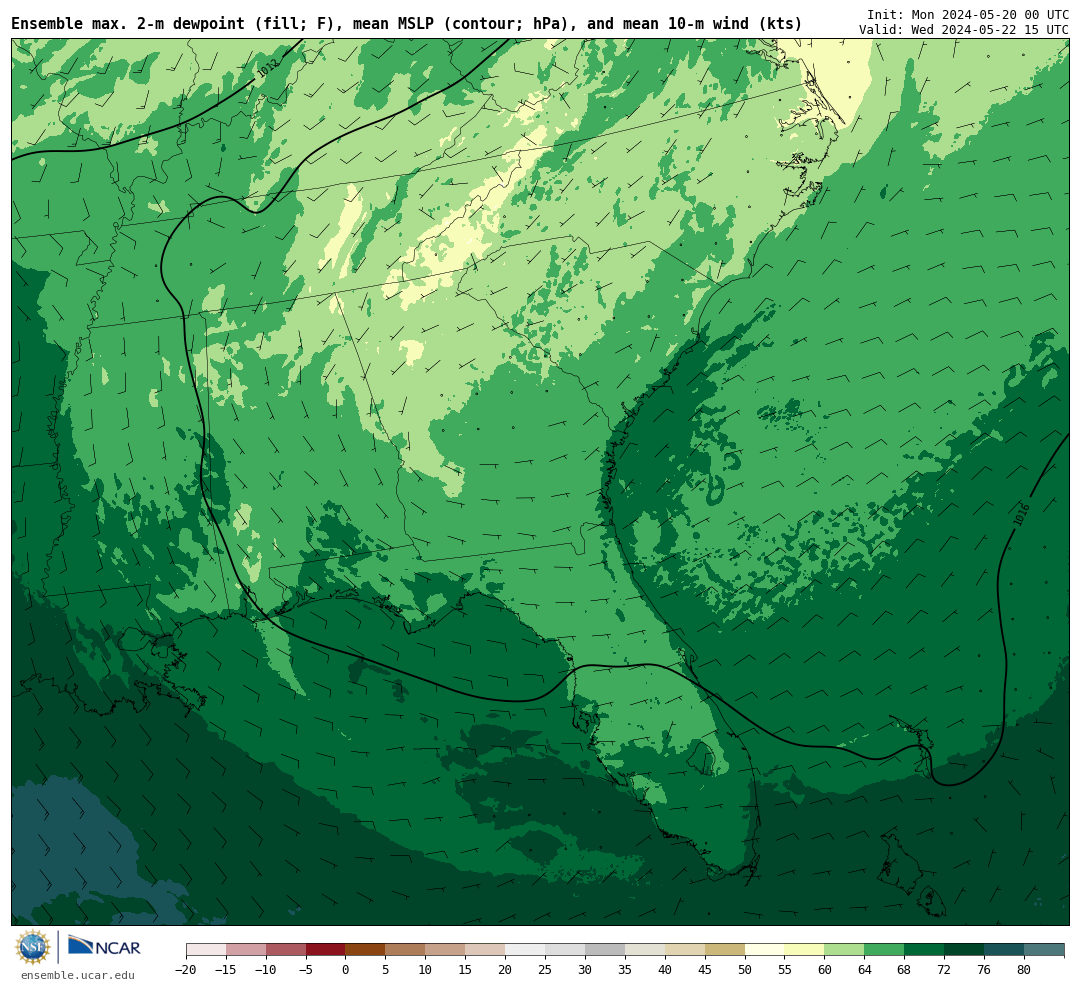
Task: Pick the 64 to 68 medium green colorbar swatch
Action: point(884,950)
